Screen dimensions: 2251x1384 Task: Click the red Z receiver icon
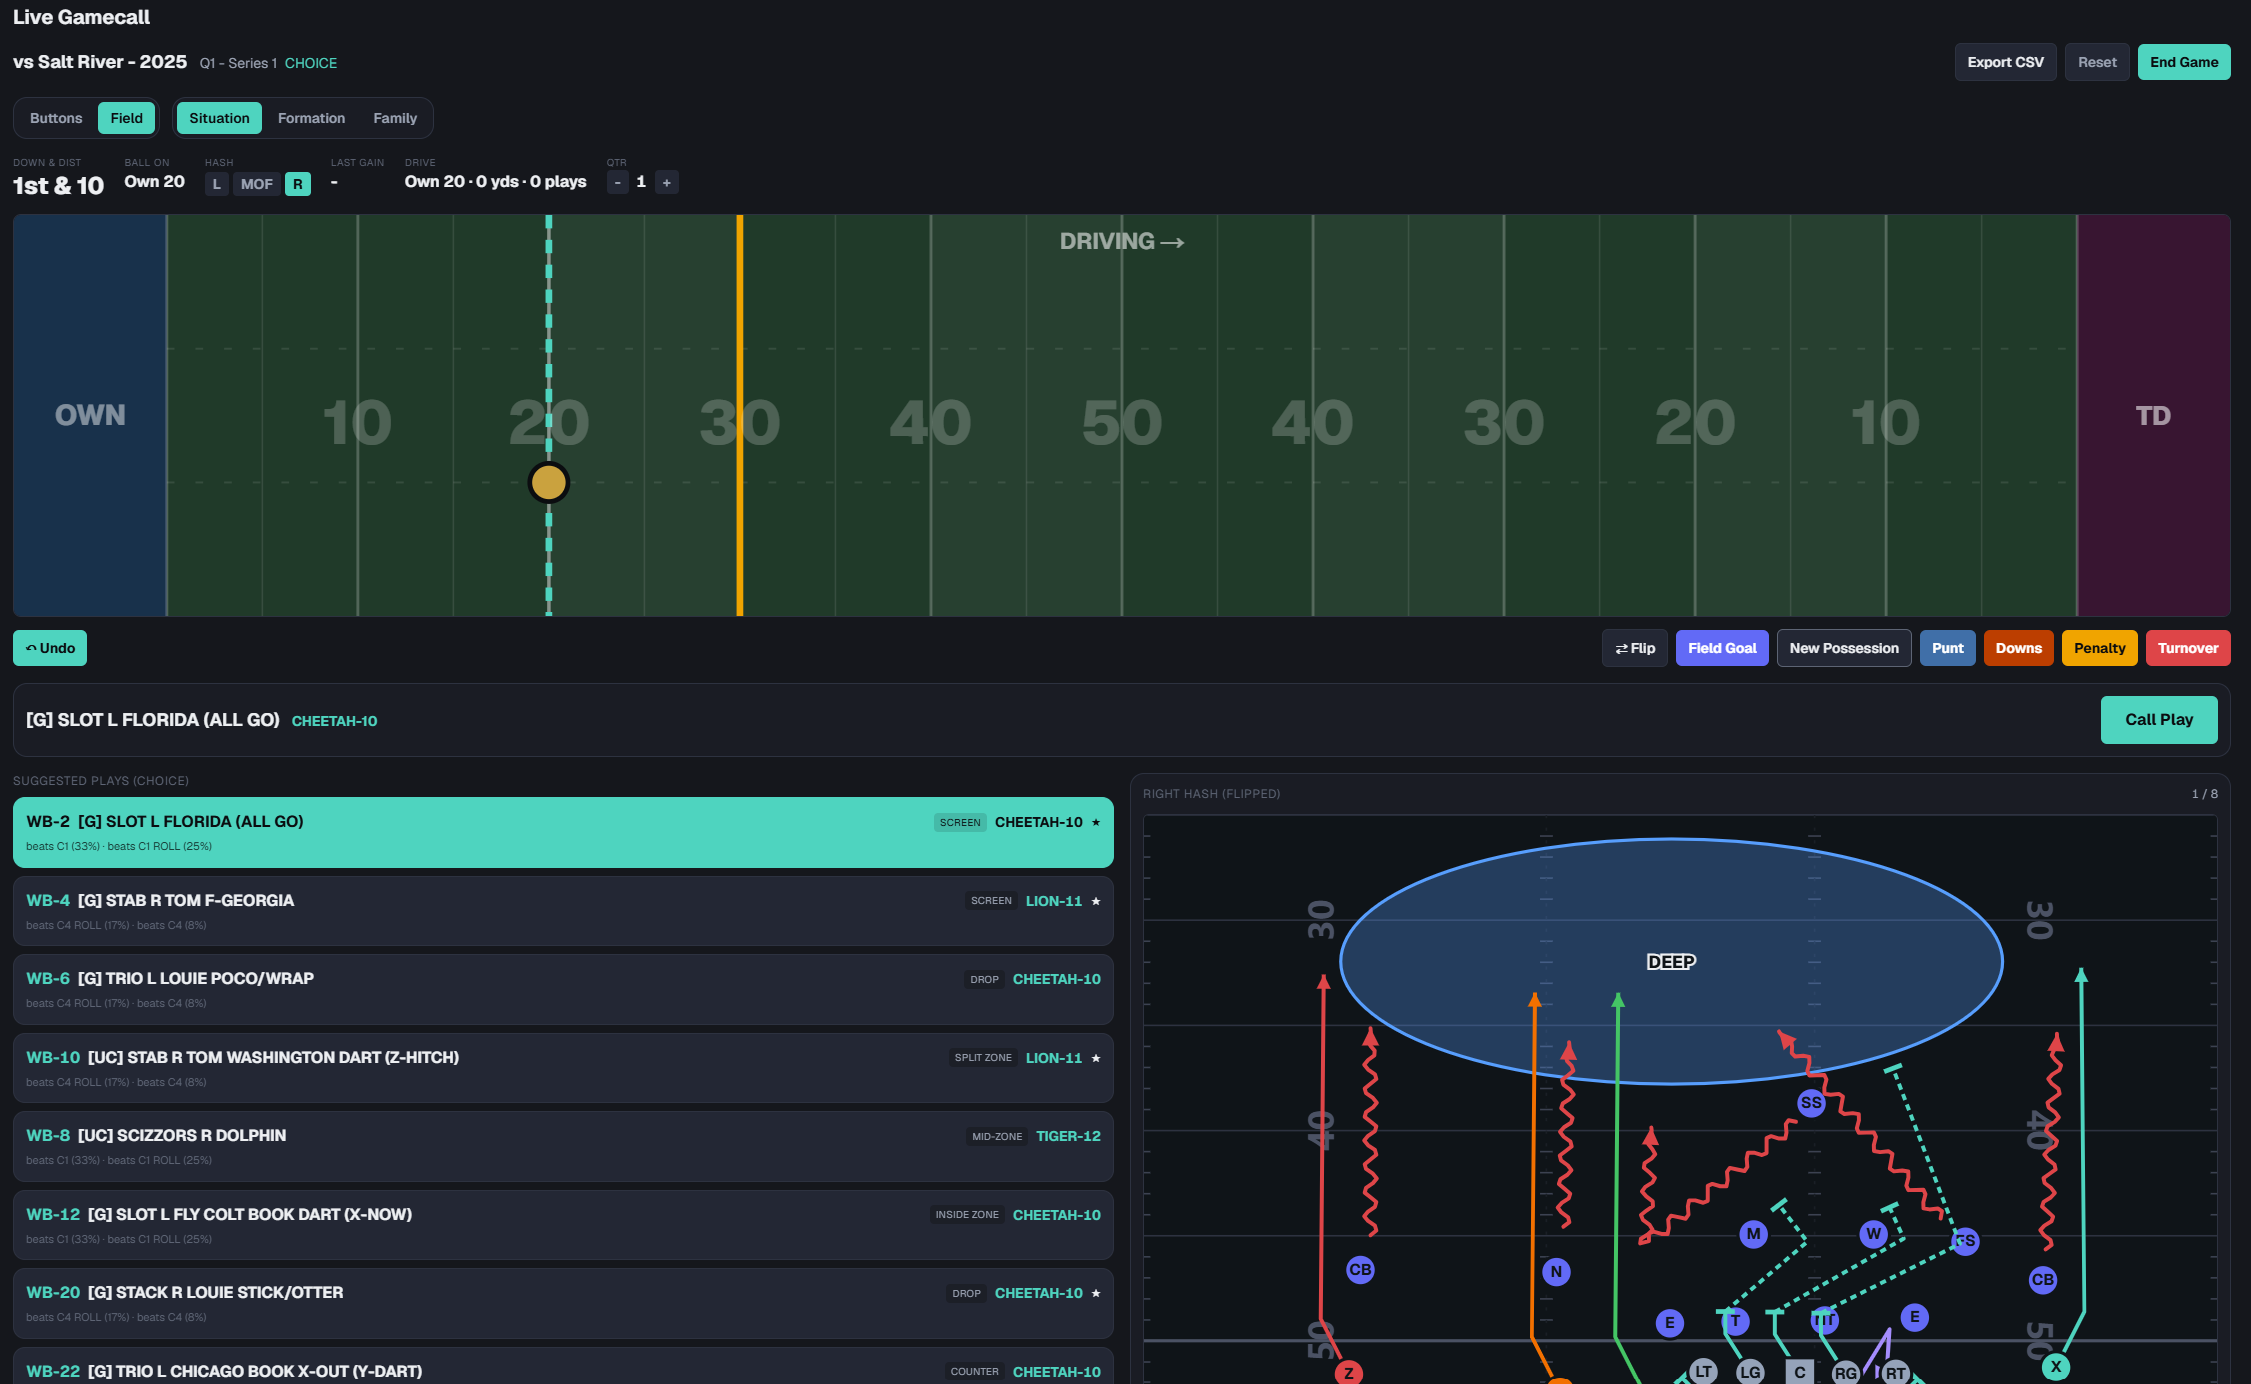[x=1349, y=1372]
